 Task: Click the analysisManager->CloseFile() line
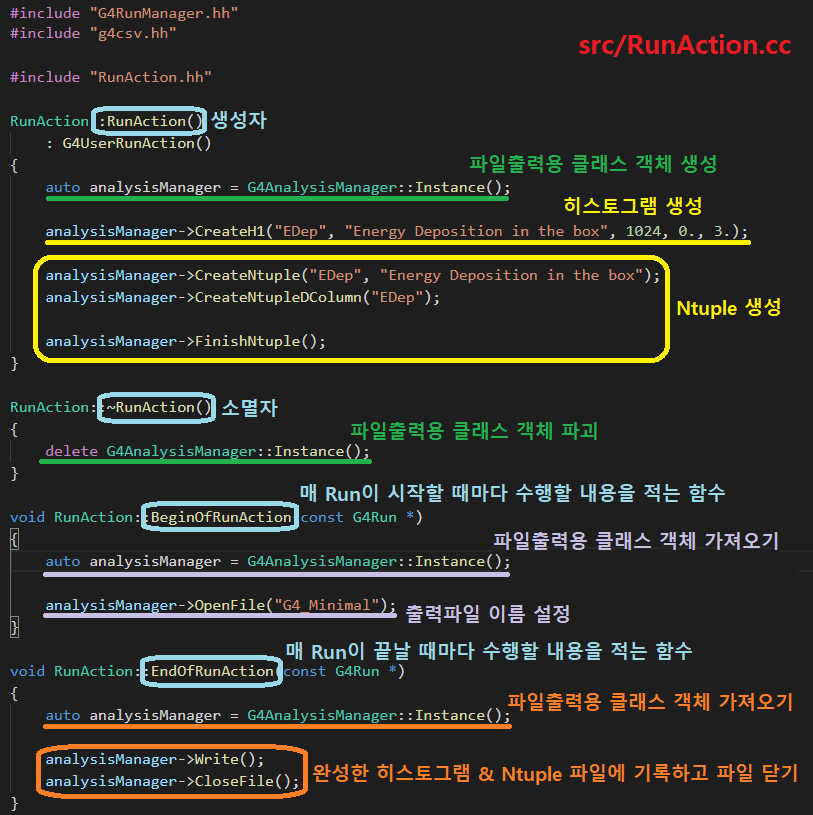coord(172,781)
